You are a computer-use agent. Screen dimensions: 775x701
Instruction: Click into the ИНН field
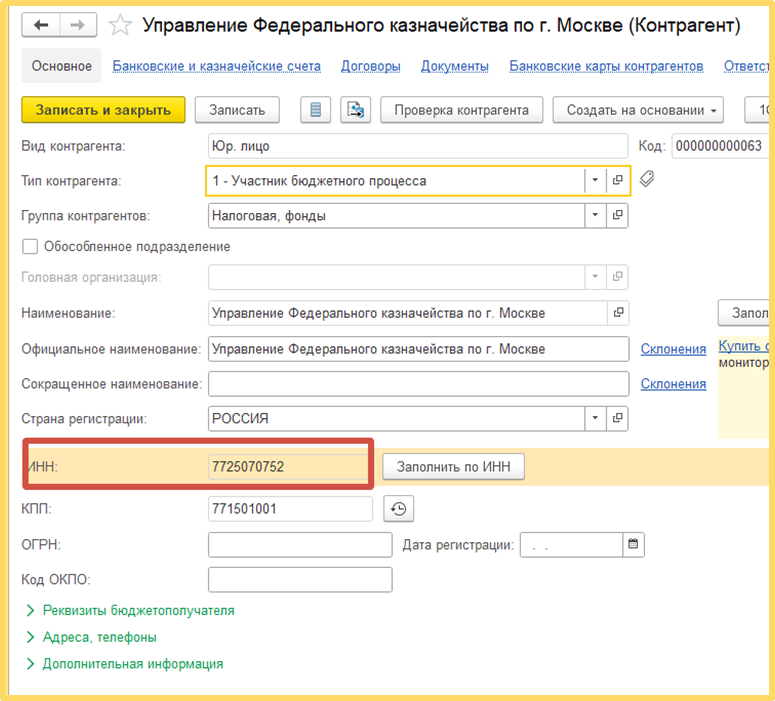[288, 467]
